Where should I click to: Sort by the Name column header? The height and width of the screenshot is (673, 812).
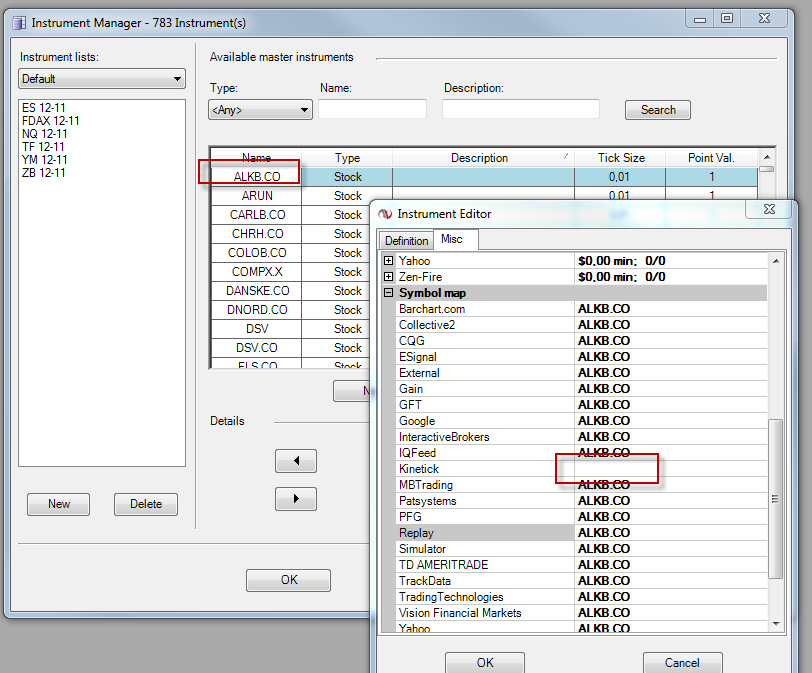tap(256, 158)
